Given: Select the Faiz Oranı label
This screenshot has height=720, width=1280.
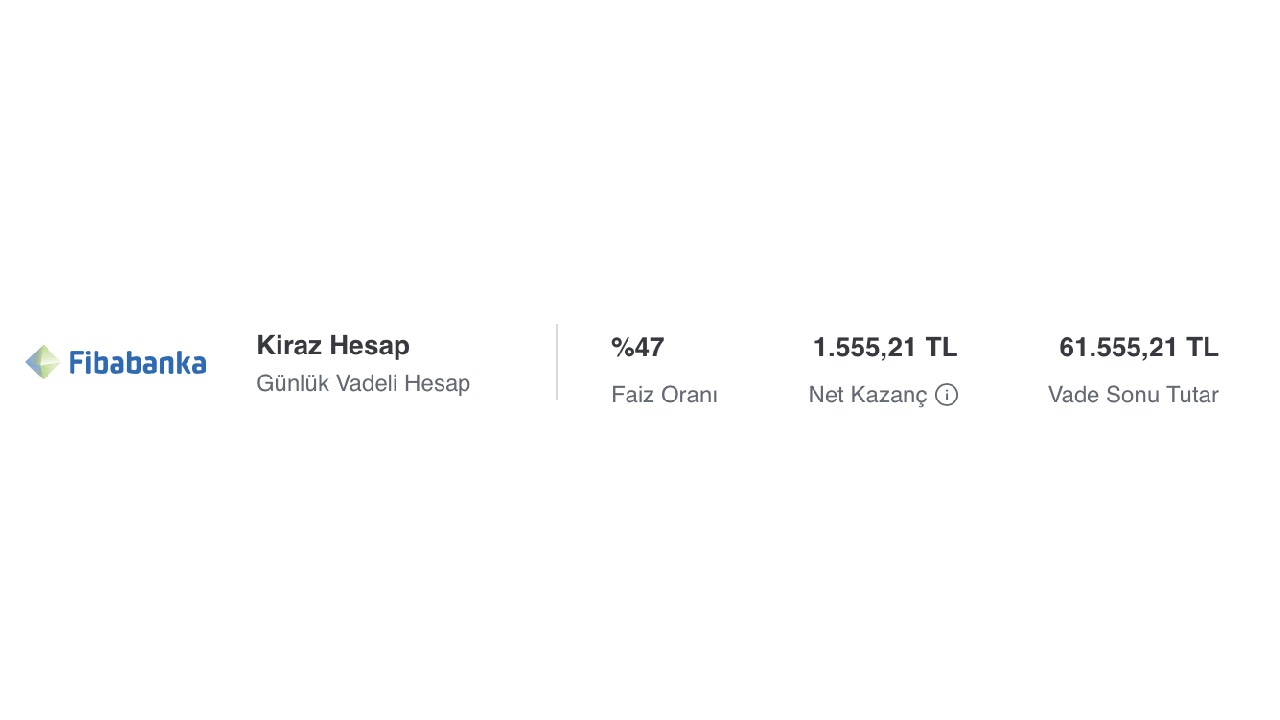Looking at the screenshot, I should coord(664,395).
